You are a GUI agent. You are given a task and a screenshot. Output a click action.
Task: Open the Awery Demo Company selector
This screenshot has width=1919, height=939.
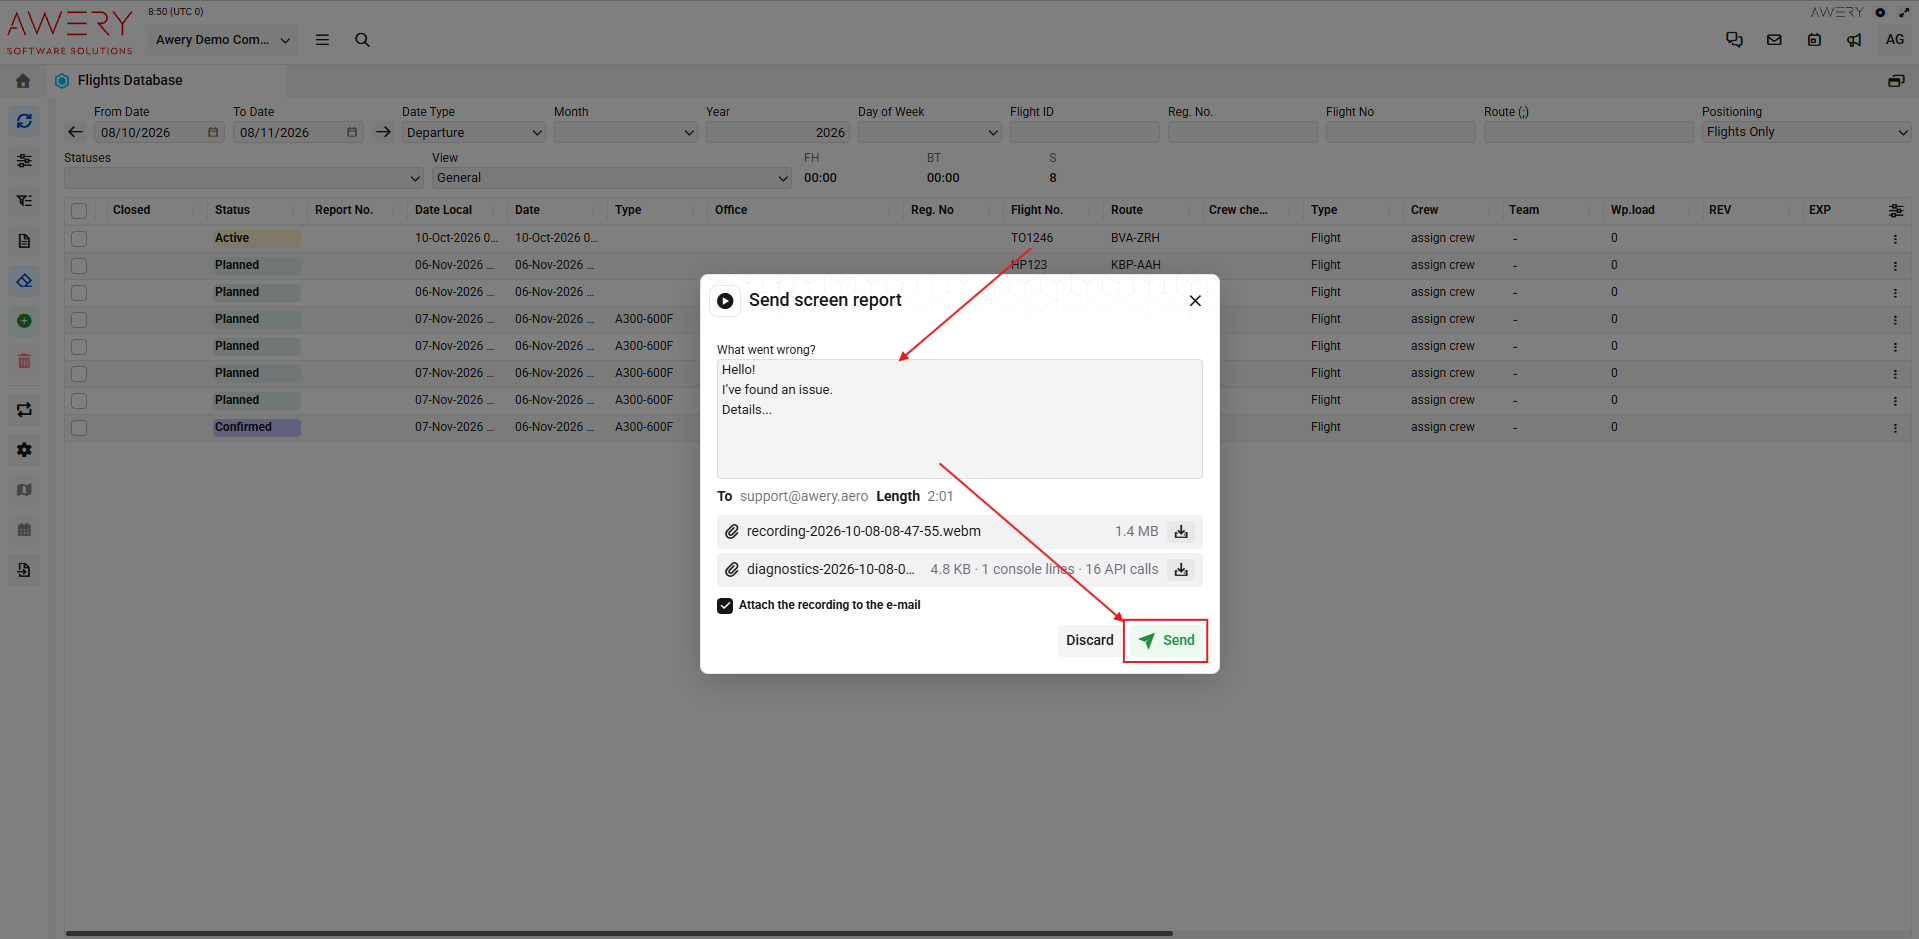click(223, 40)
